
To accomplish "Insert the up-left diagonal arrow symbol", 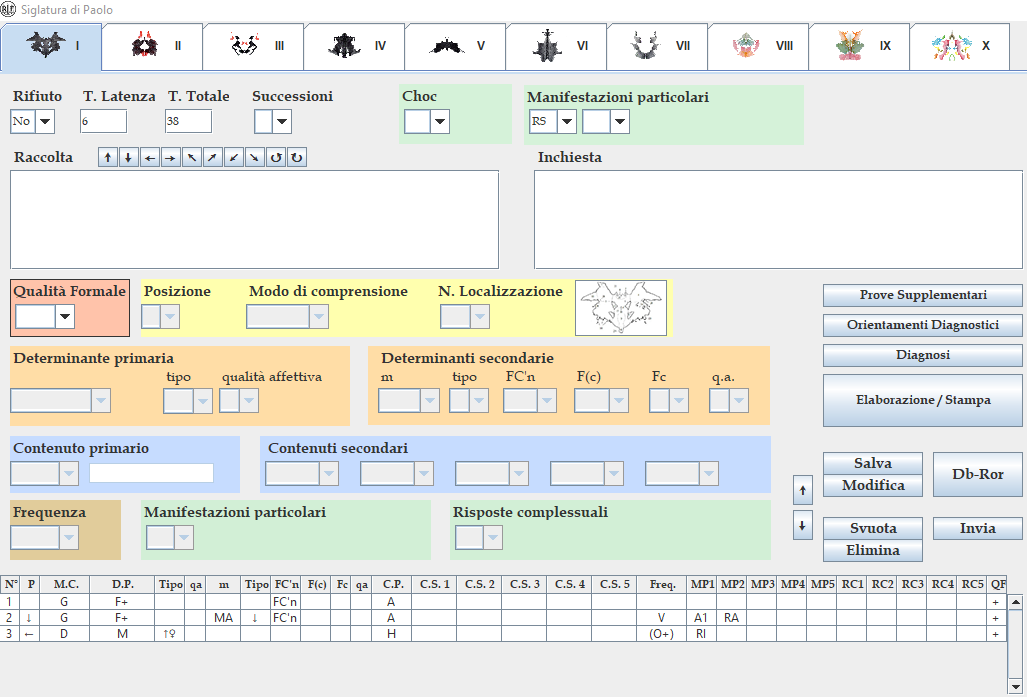I will click(192, 157).
